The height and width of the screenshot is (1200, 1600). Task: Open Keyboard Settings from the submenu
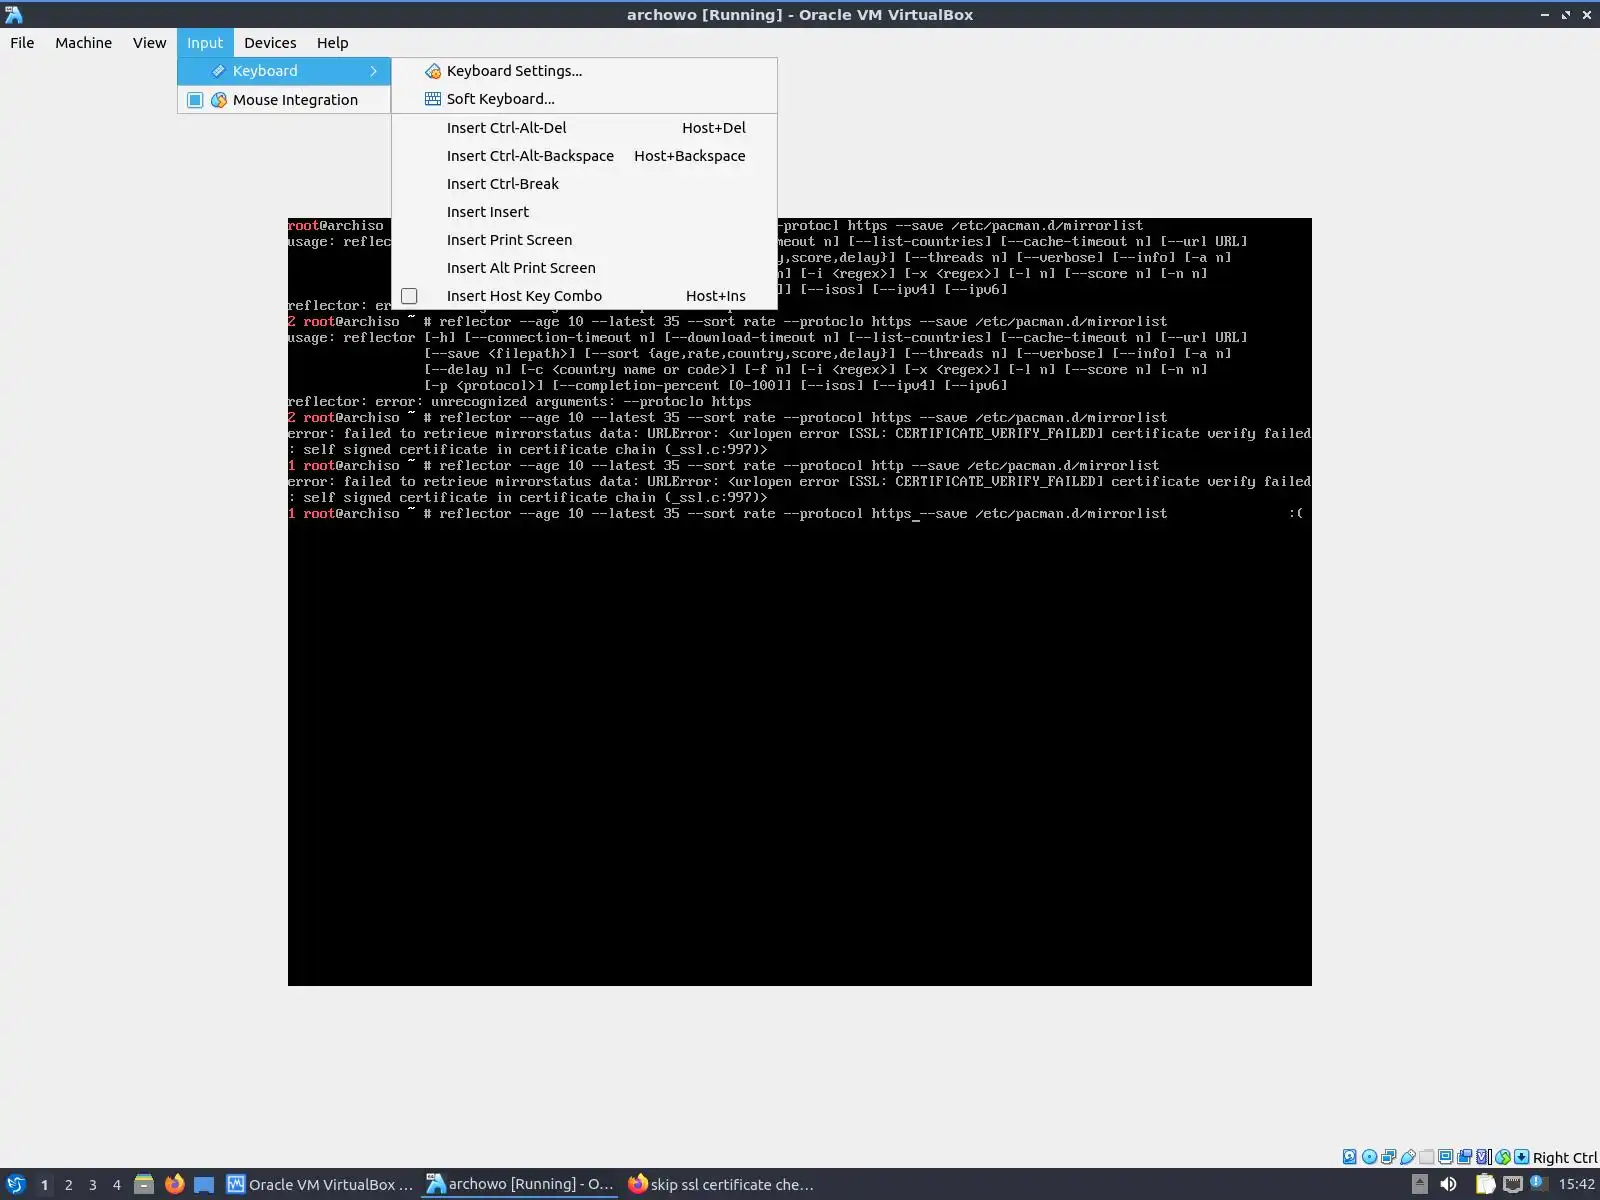click(x=584, y=71)
